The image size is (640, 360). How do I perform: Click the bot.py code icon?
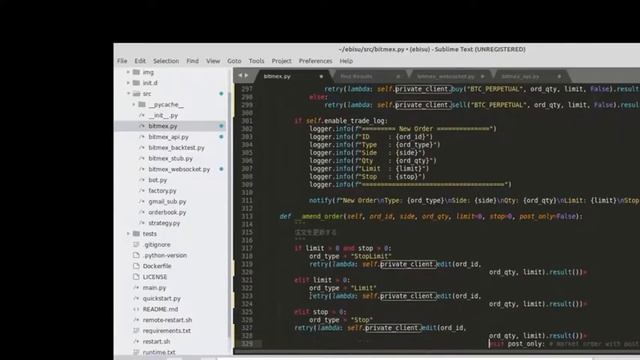click(142, 180)
